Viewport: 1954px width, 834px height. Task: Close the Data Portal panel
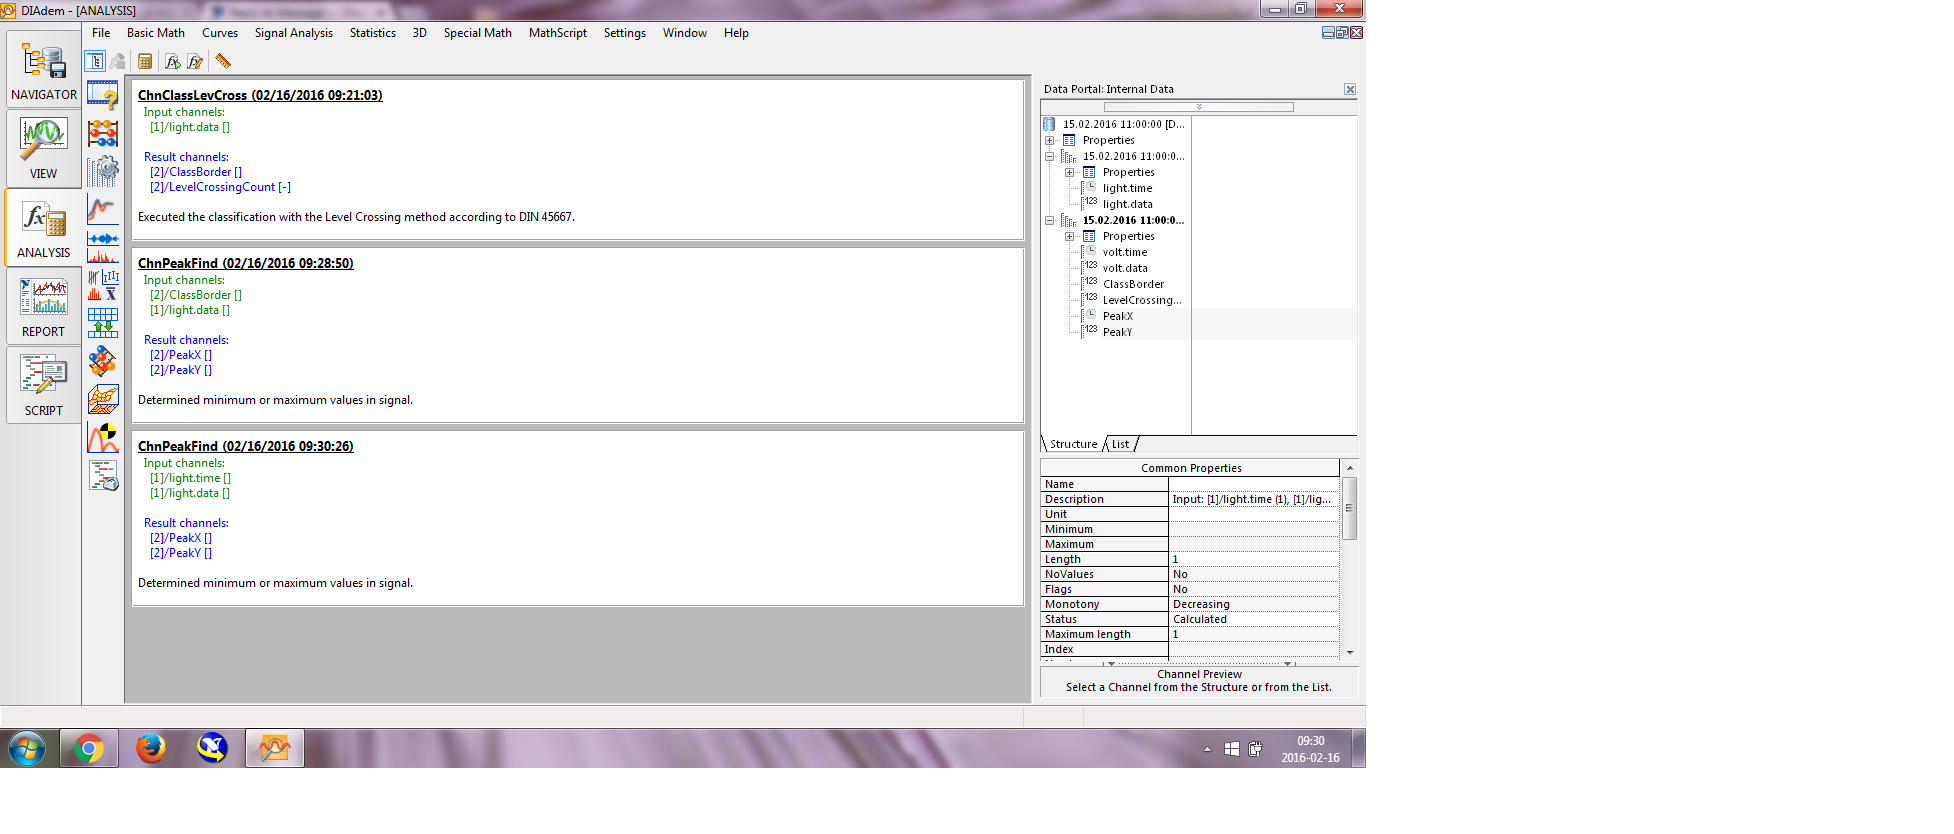(1350, 89)
